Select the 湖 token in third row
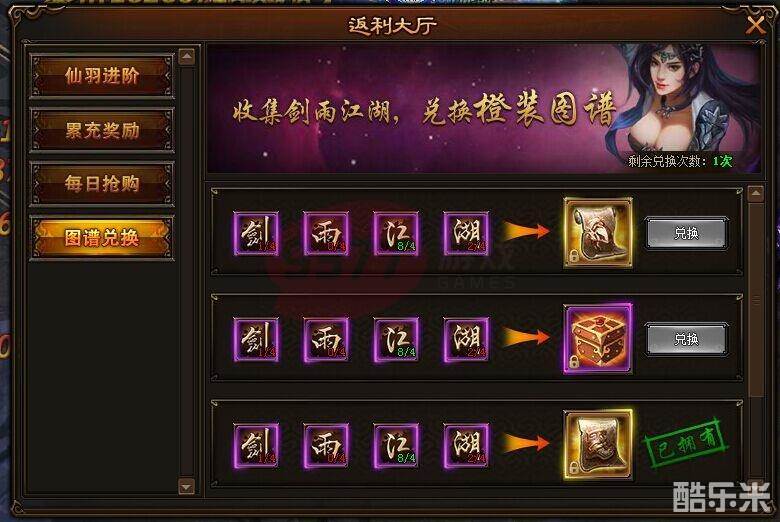This screenshot has height=522, width=780. (466, 446)
